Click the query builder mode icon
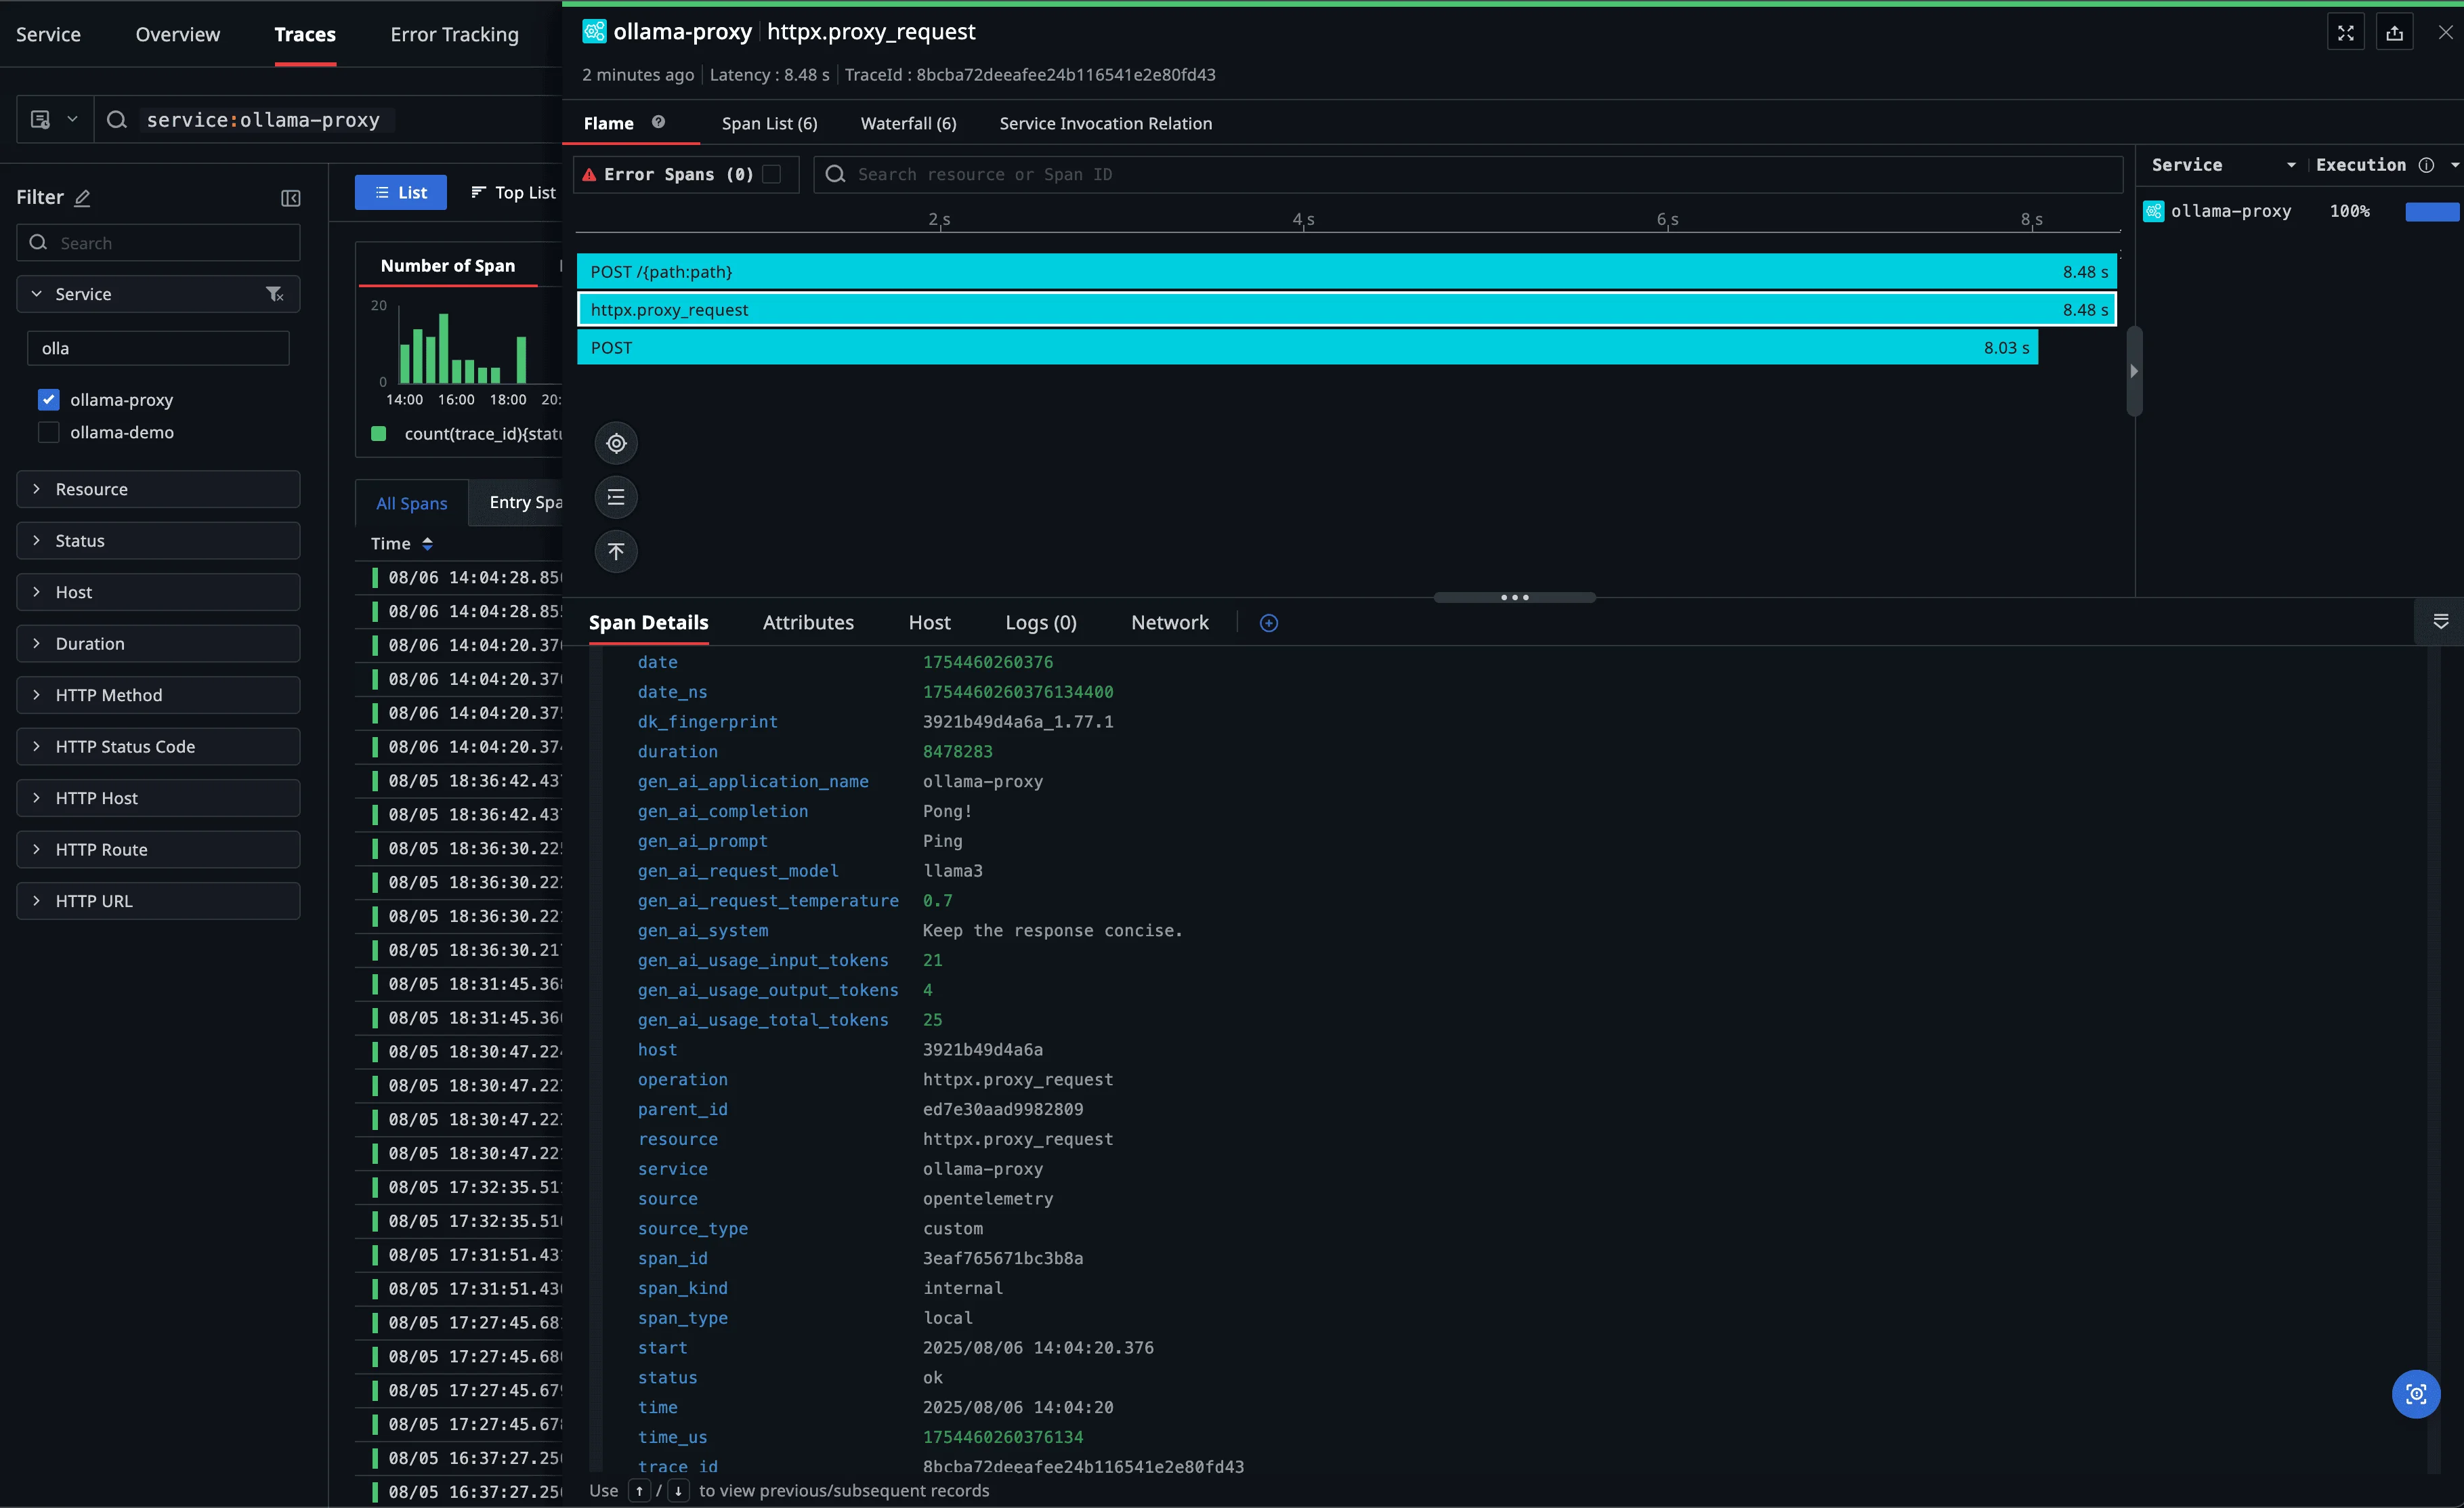The image size is (2464, 1508). pos(41,120)
